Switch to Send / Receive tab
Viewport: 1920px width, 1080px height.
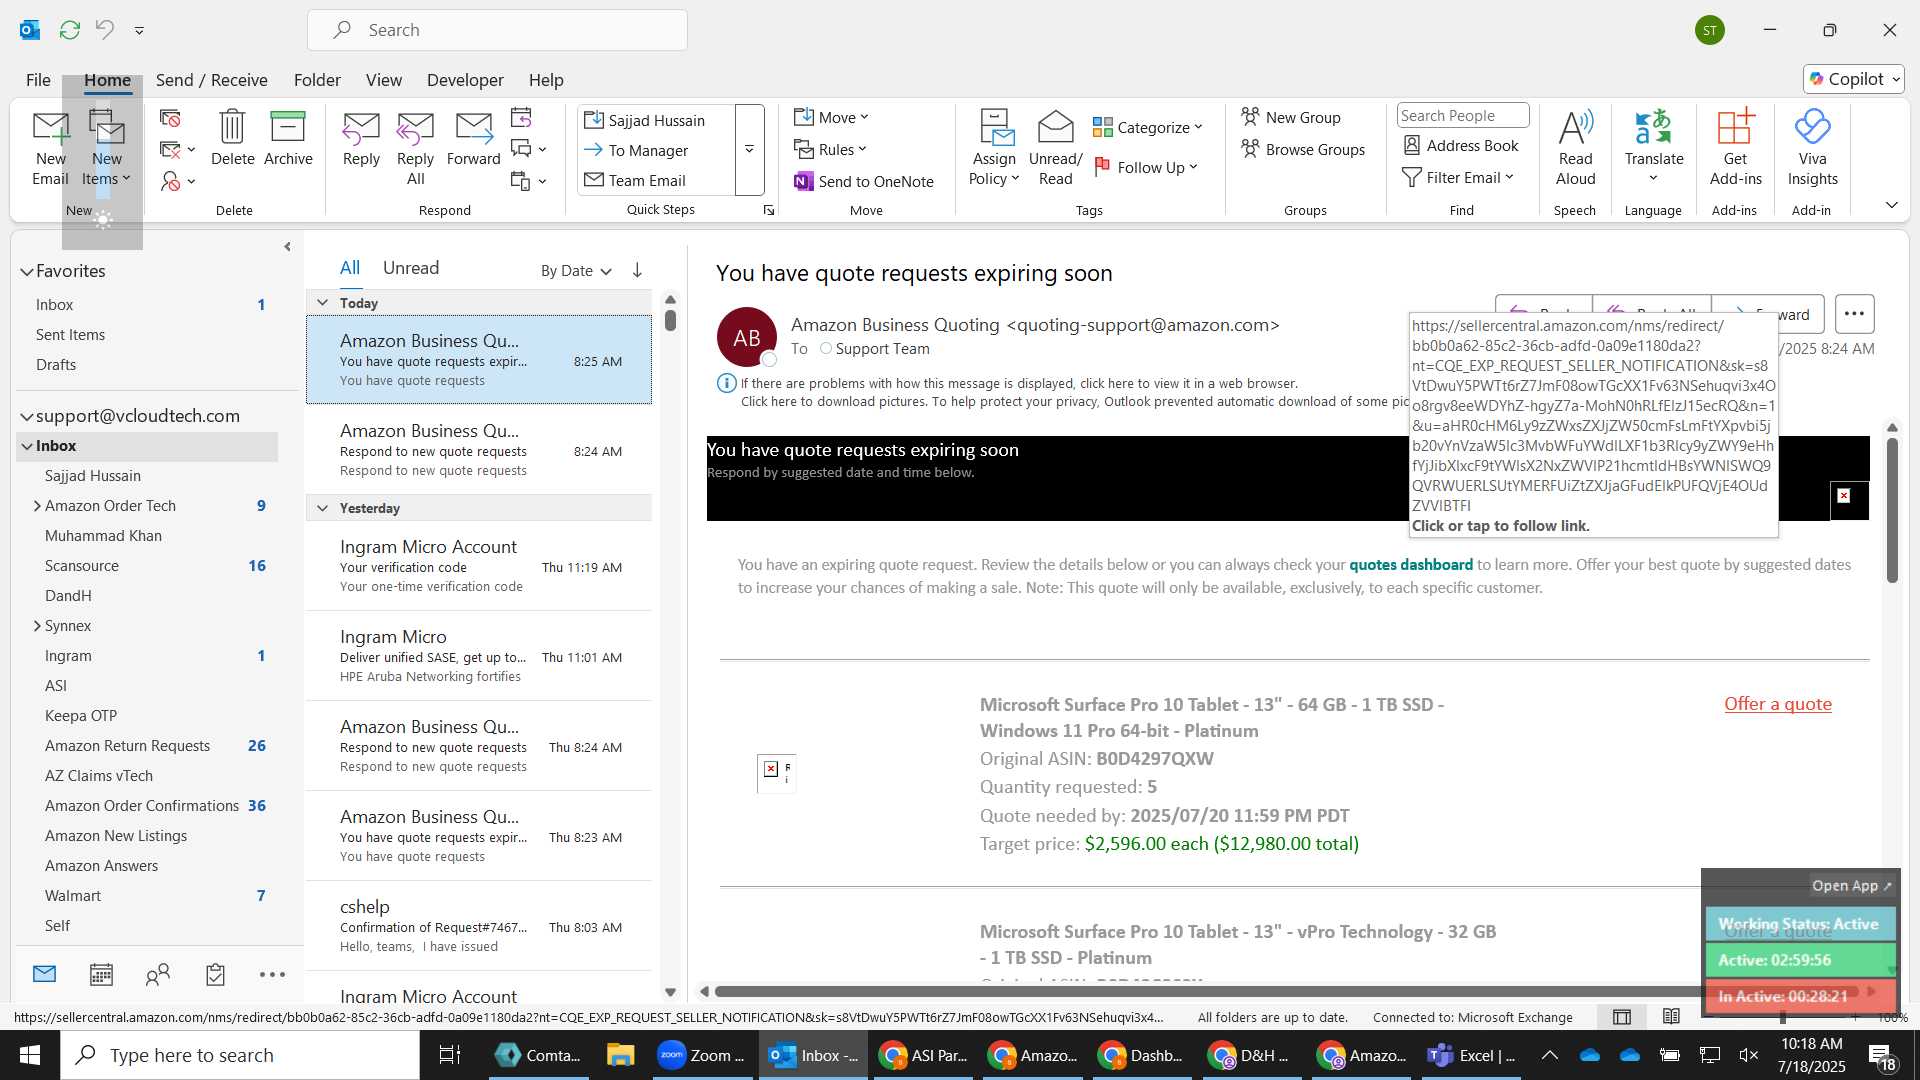211,80
